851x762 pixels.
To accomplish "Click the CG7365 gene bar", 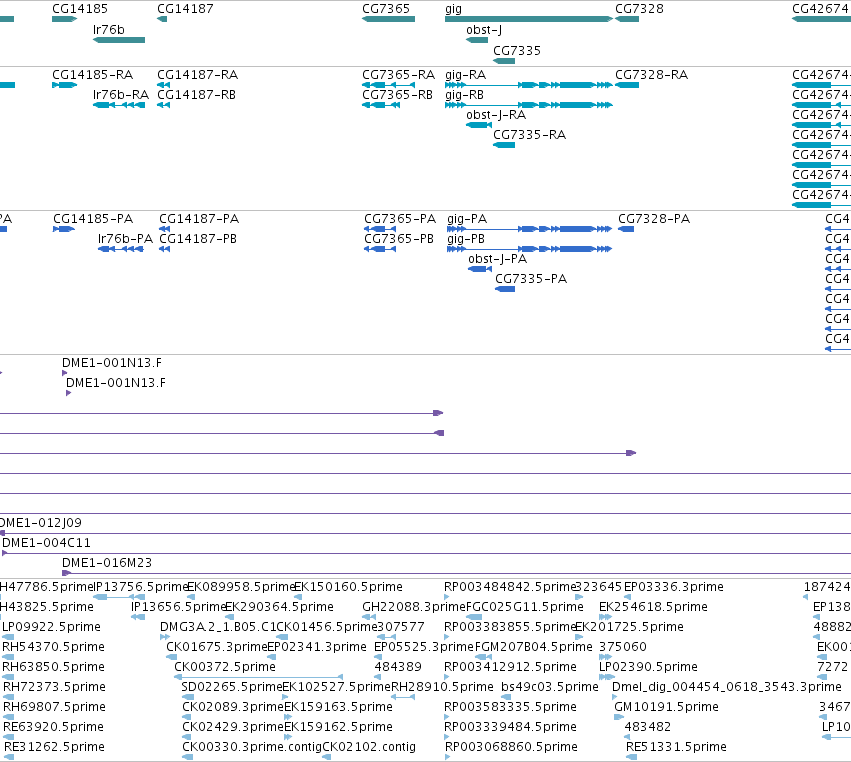I will [388, 19].
